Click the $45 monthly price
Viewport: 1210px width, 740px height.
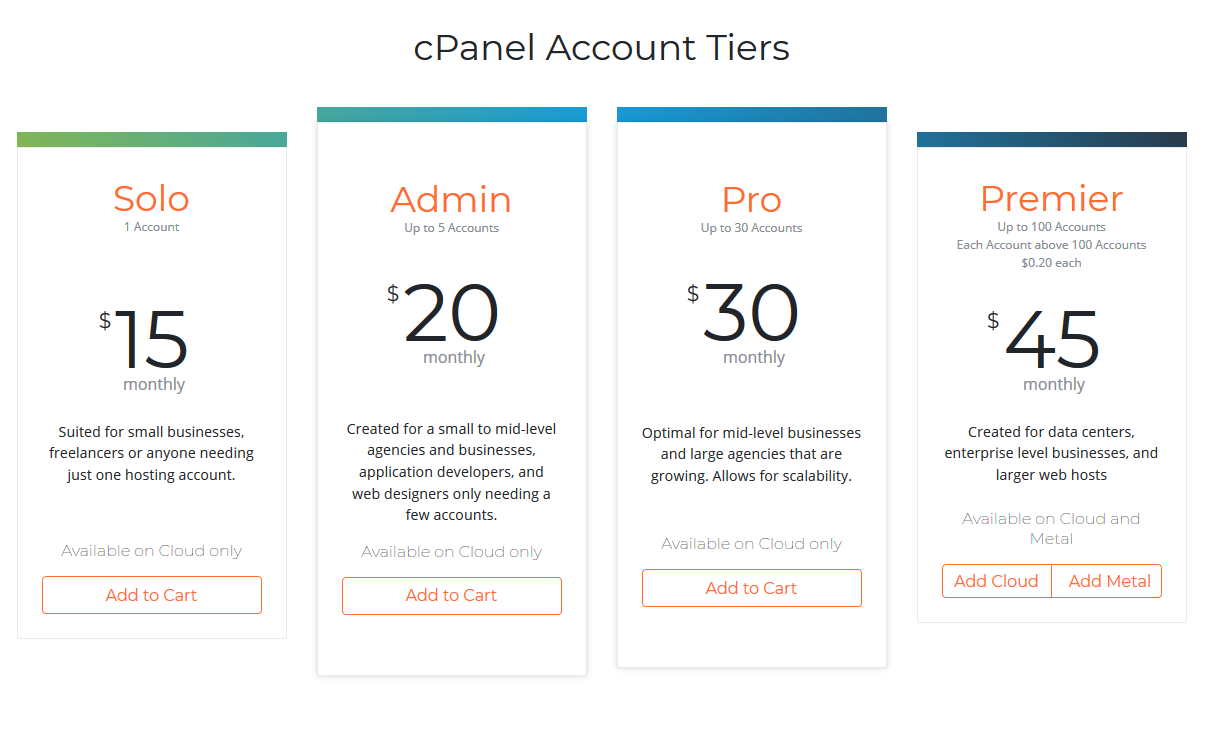(x=1050, y=340)
